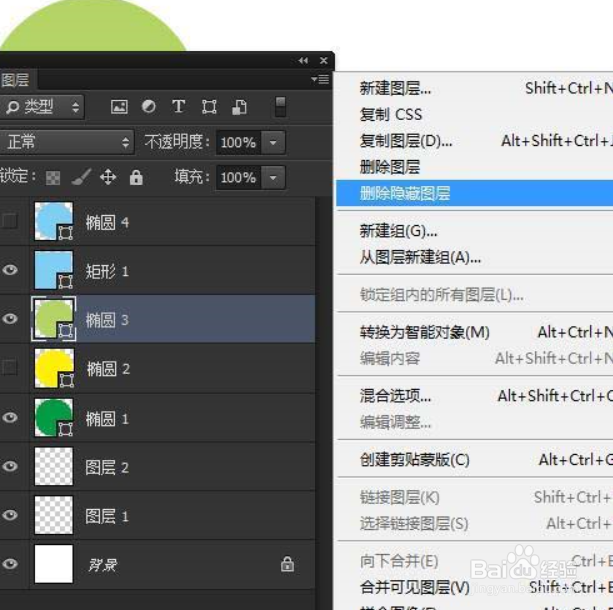
Task: Lock transparent pixels icon
Action: pyautogui.click(x=53, y=178)
